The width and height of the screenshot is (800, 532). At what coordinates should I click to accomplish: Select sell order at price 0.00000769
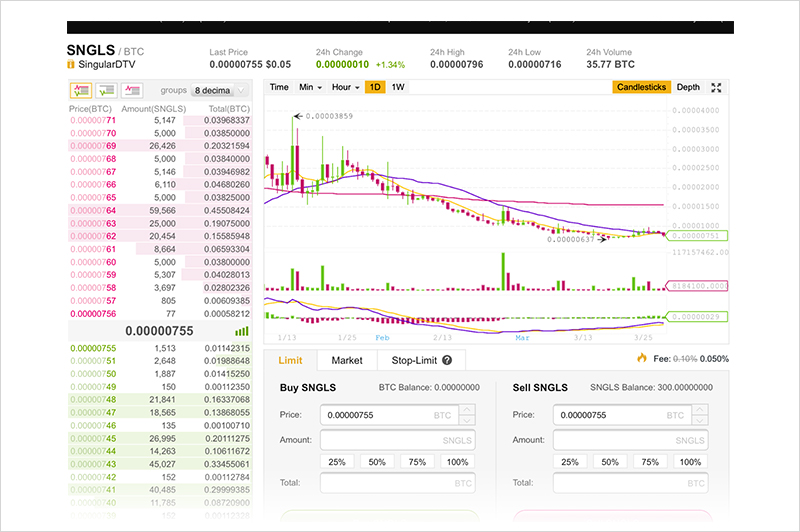pos(160,146)
